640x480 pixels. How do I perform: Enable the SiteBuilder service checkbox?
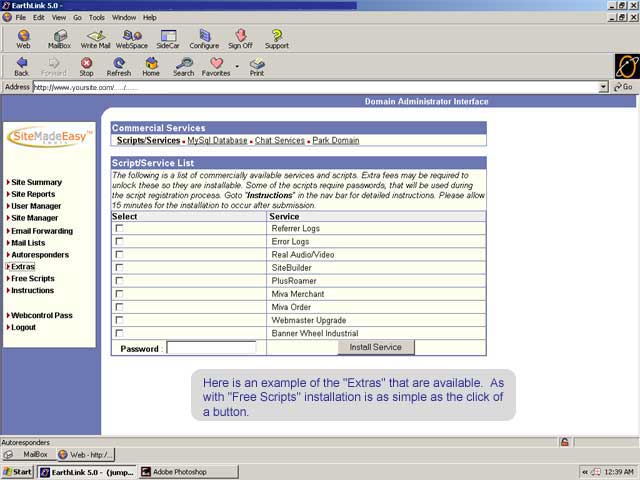point(120,268)
